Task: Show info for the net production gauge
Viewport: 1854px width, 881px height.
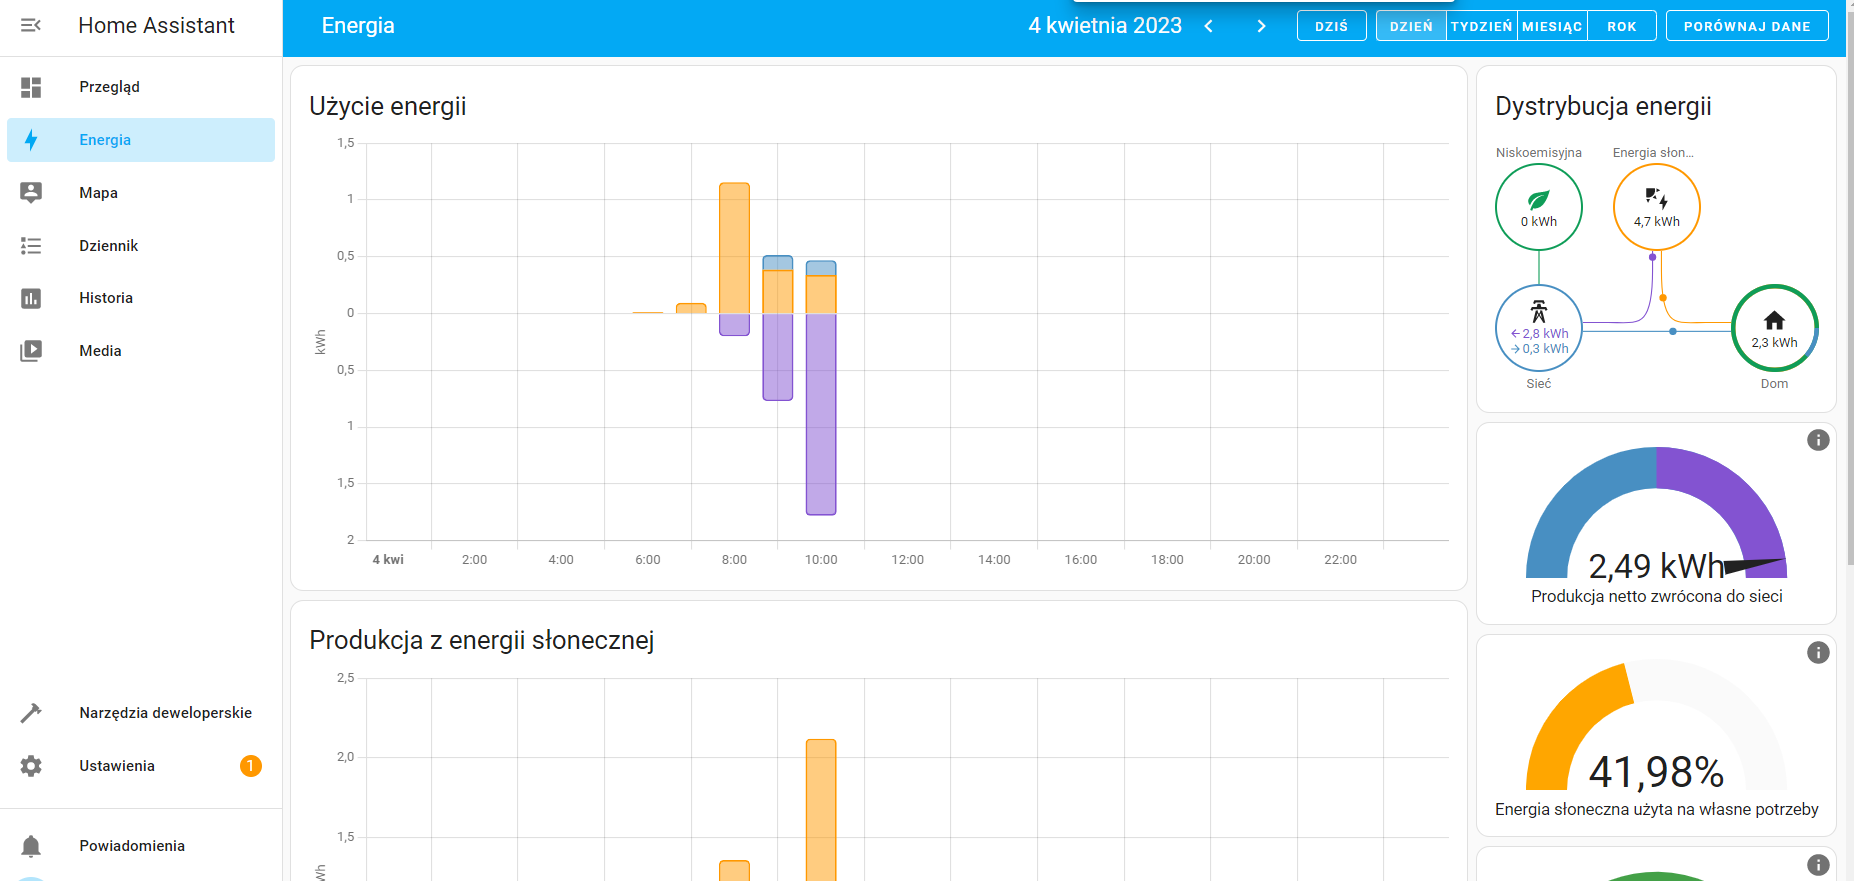Action: click(x=1818, y=440)
